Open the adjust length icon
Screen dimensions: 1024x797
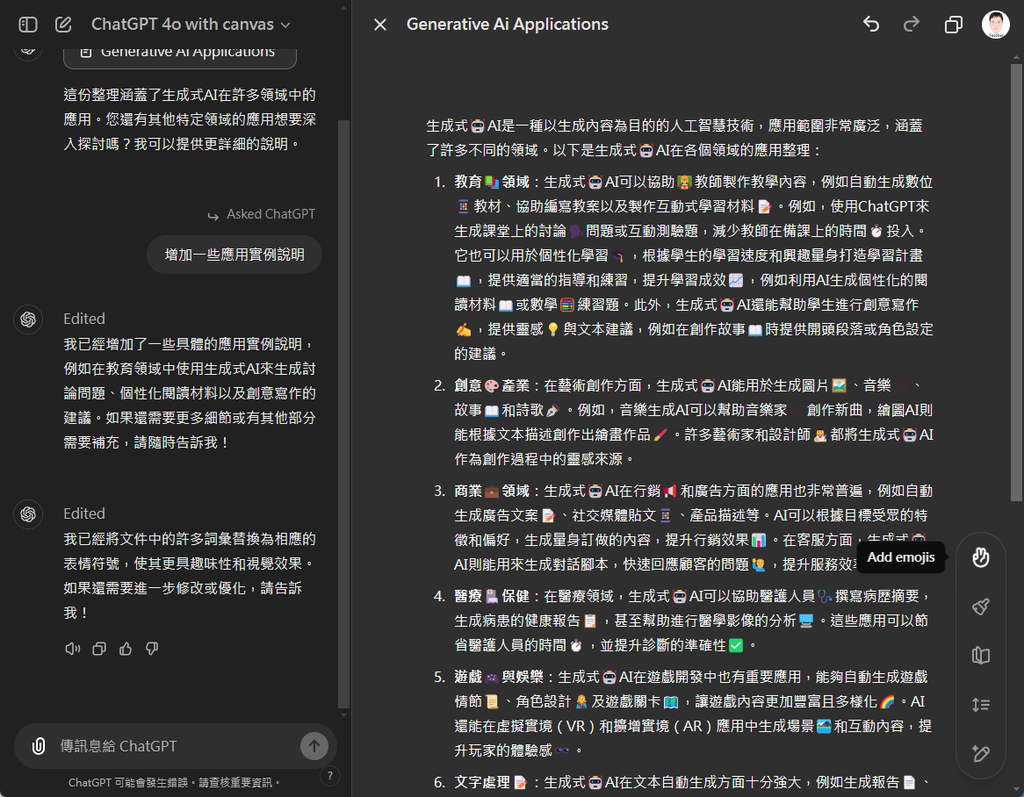pyautogui.click(x=981, y=704)
